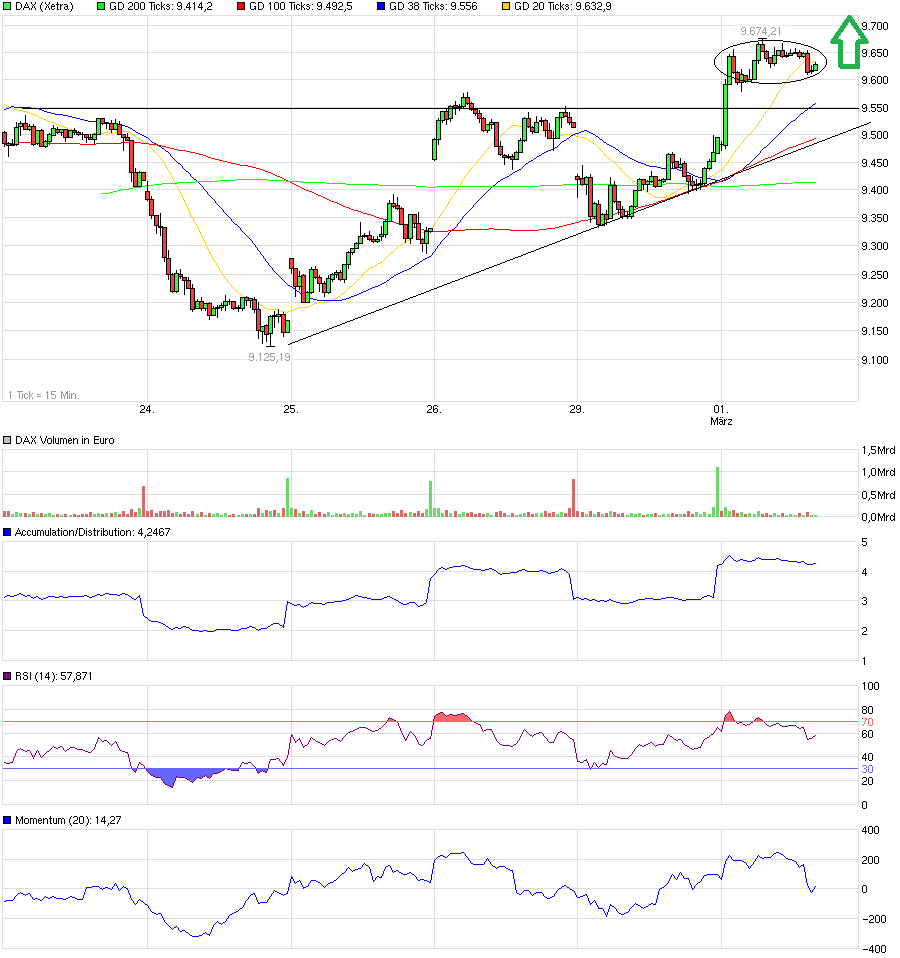This screenshot has width=900, height=958.
Task: Click the 9.400 price axis label
Action: coord(874,190)
